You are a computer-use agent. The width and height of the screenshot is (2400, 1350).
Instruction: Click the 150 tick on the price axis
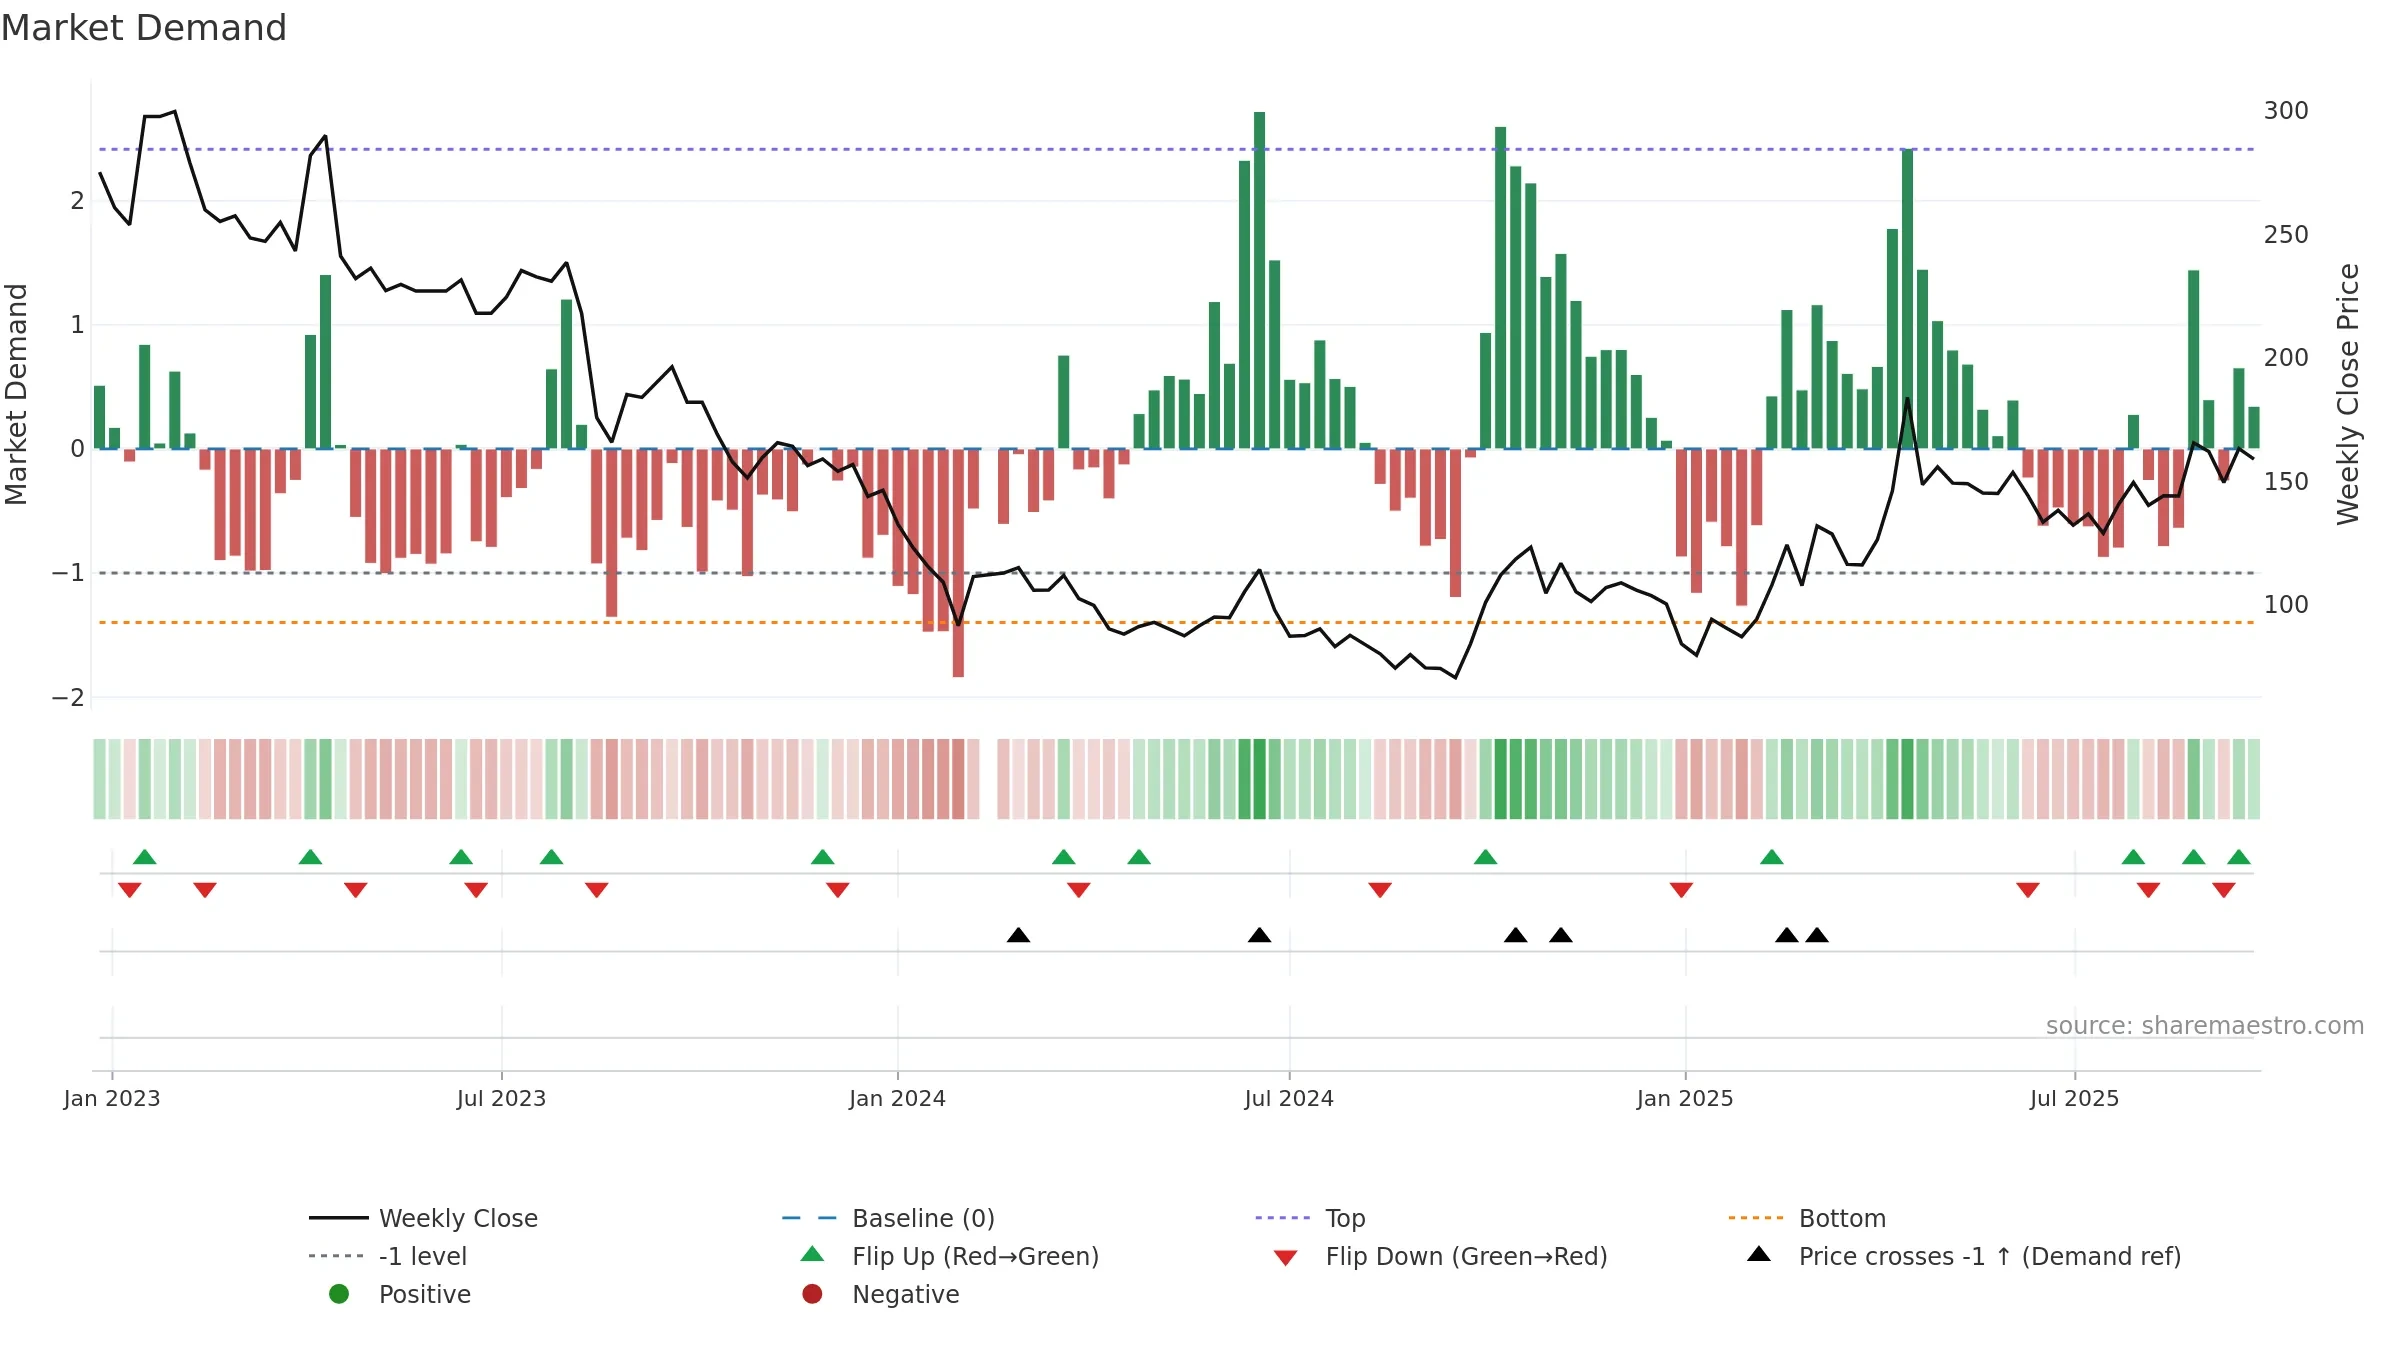click(2286, 482)
